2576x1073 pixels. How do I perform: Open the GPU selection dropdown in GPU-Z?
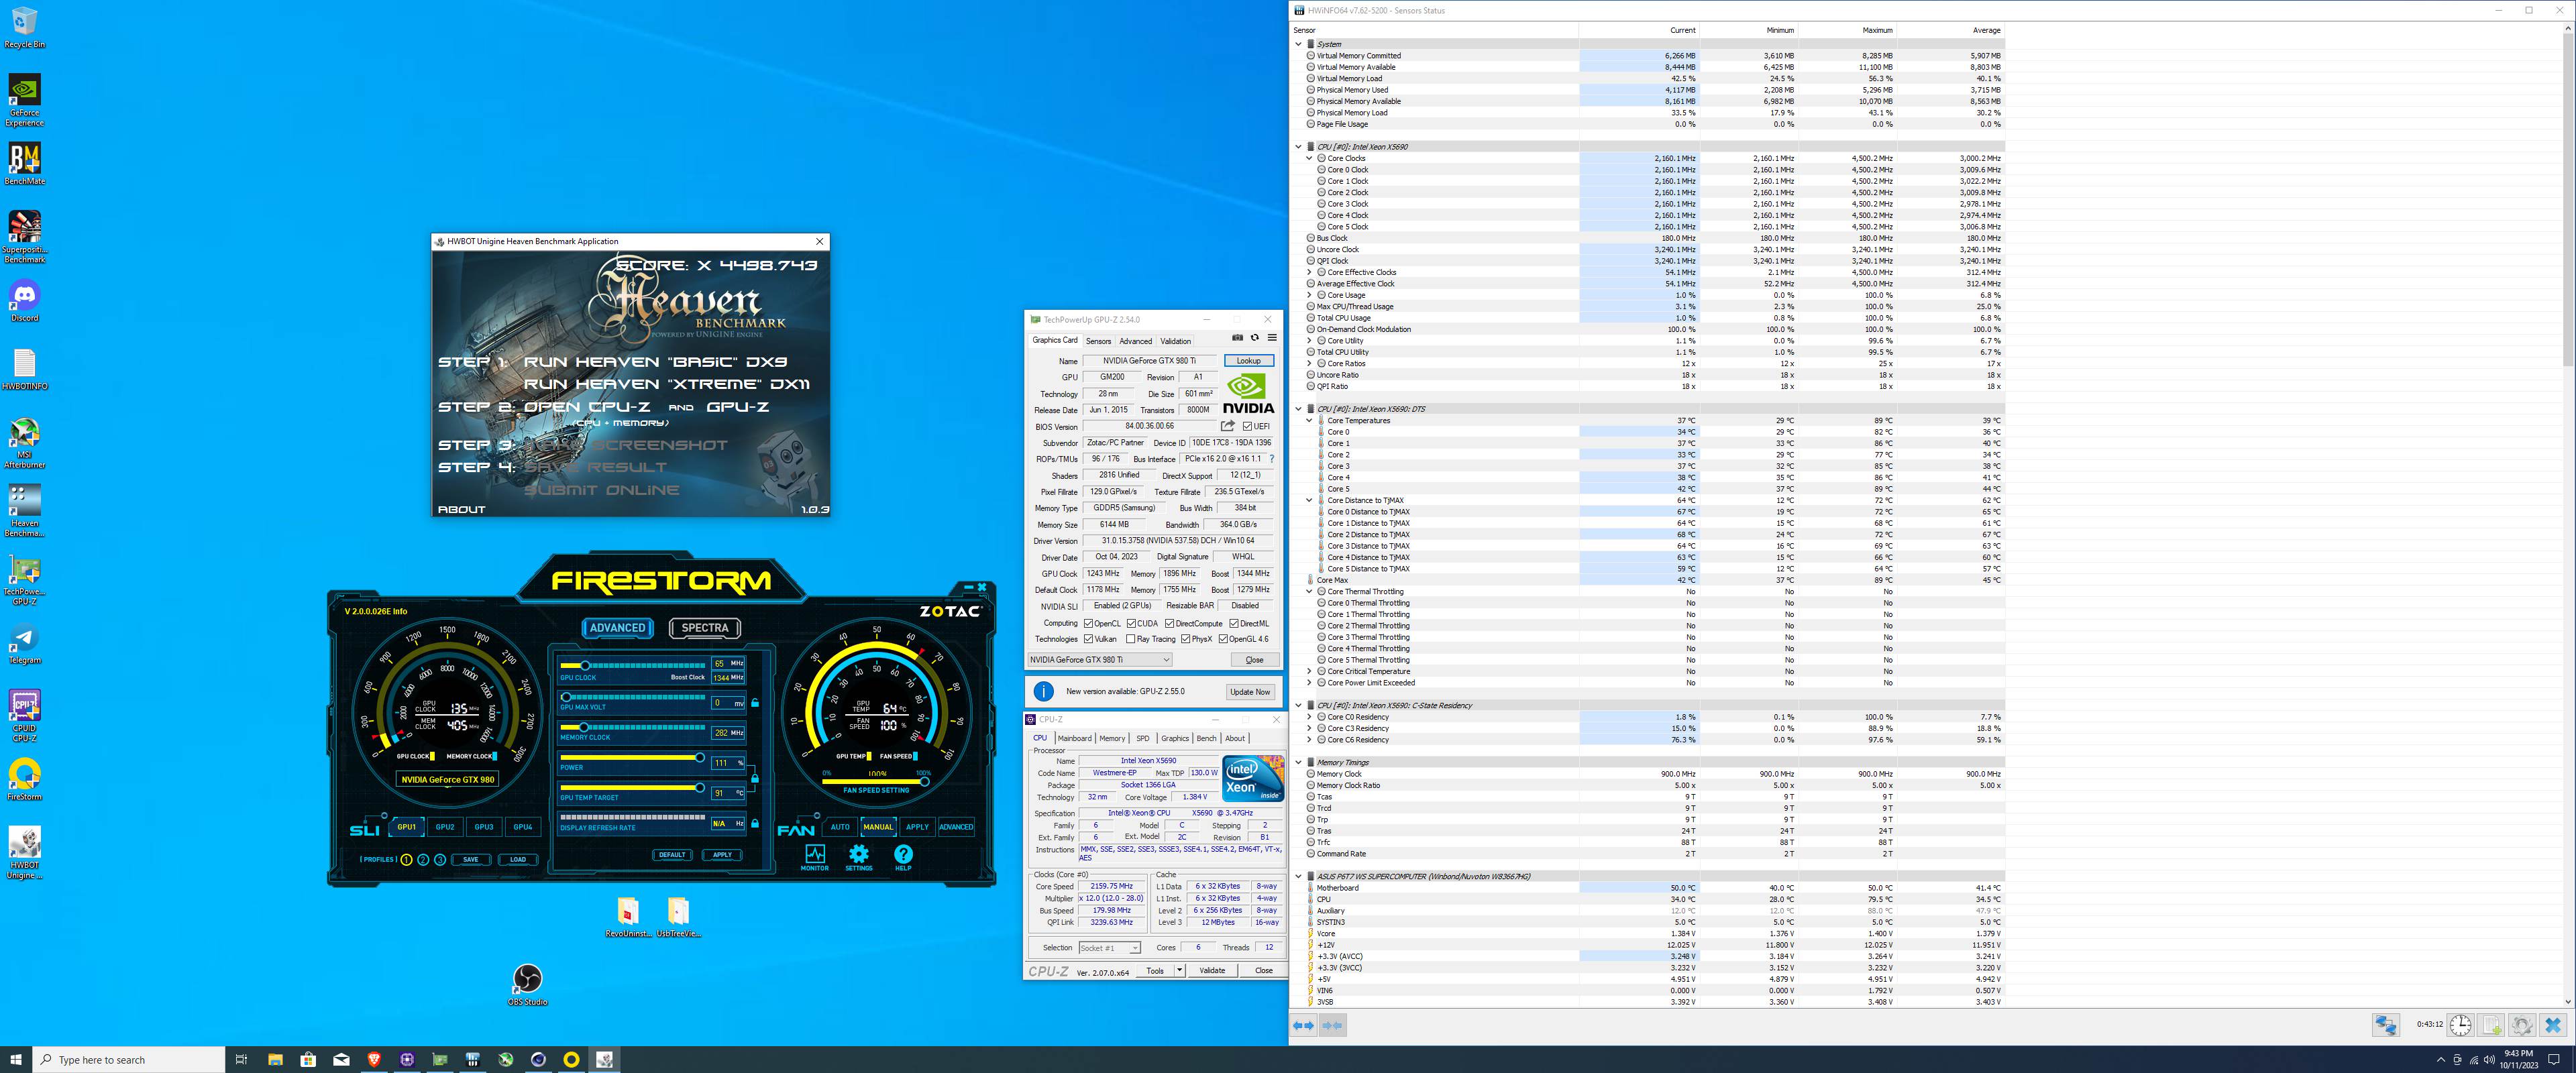point(1100,659)
